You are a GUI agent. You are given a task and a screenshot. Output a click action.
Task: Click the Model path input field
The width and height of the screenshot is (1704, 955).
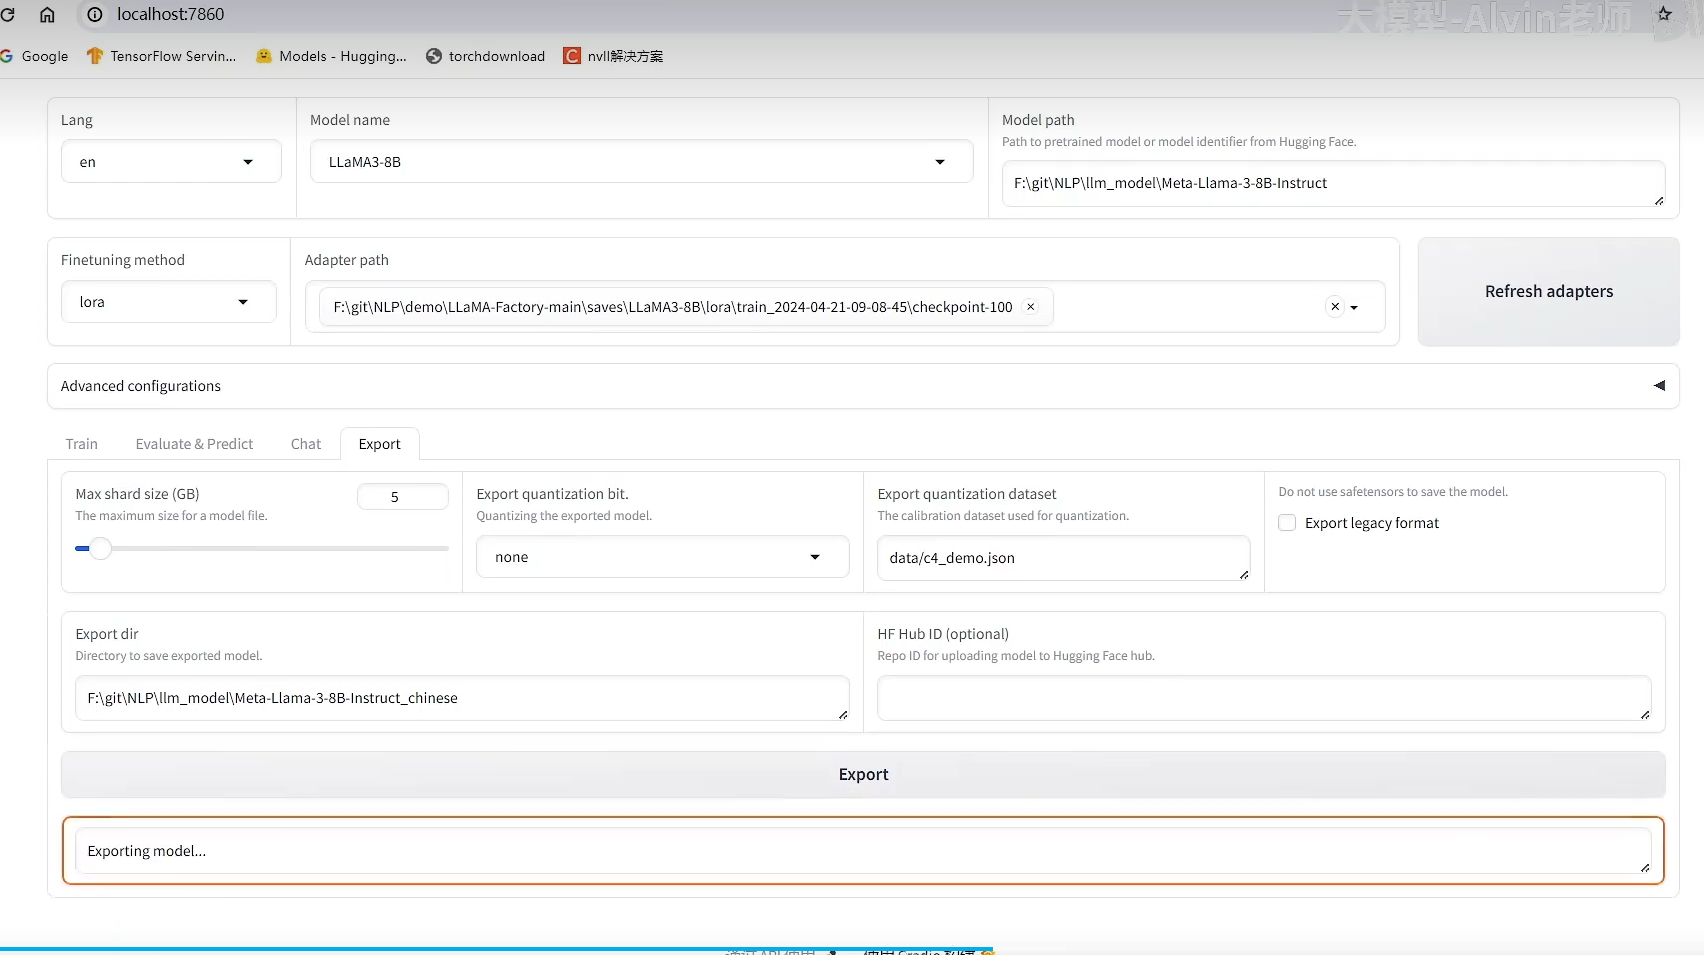tap(1333, 184)
